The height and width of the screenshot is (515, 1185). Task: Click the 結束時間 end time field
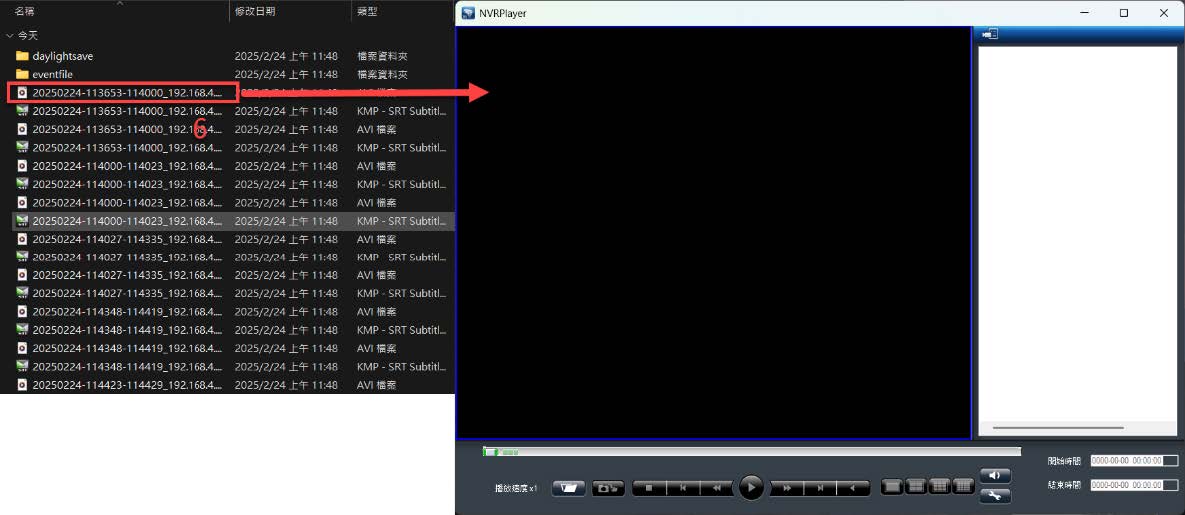1126,485
